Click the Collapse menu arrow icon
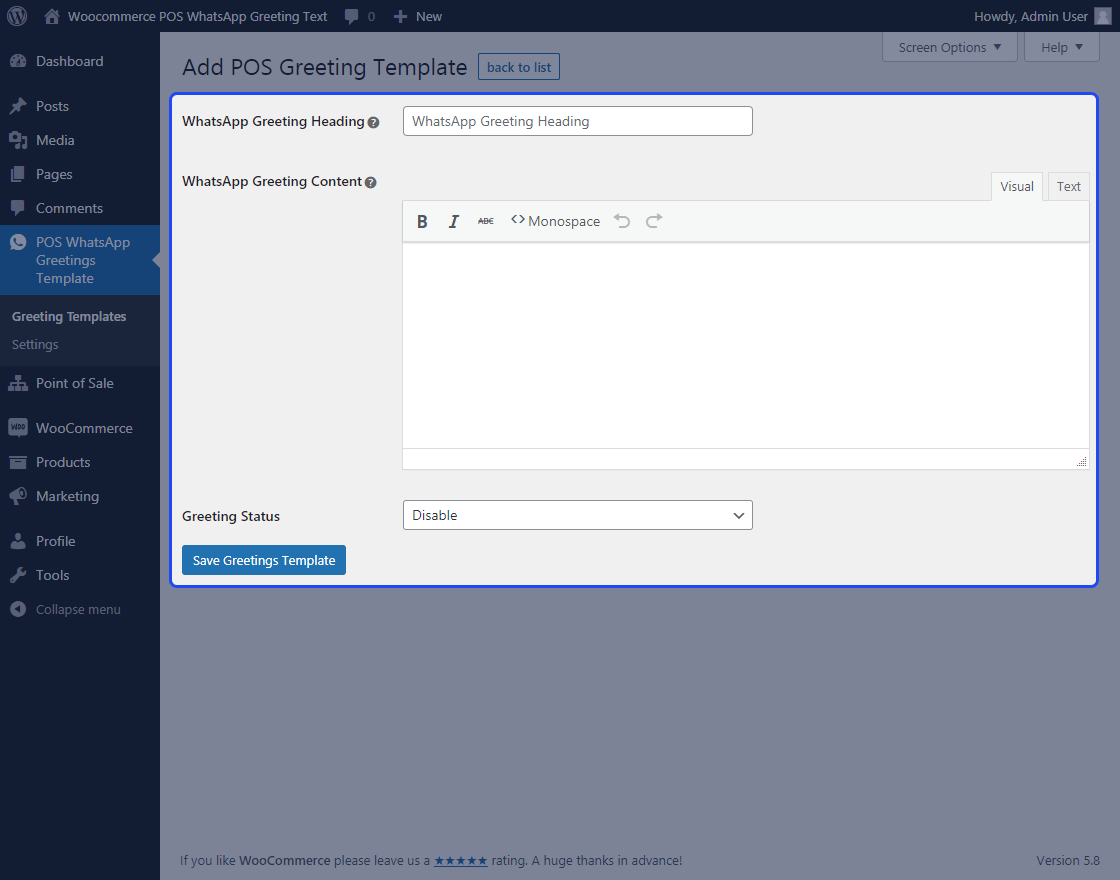 point(18,609)
